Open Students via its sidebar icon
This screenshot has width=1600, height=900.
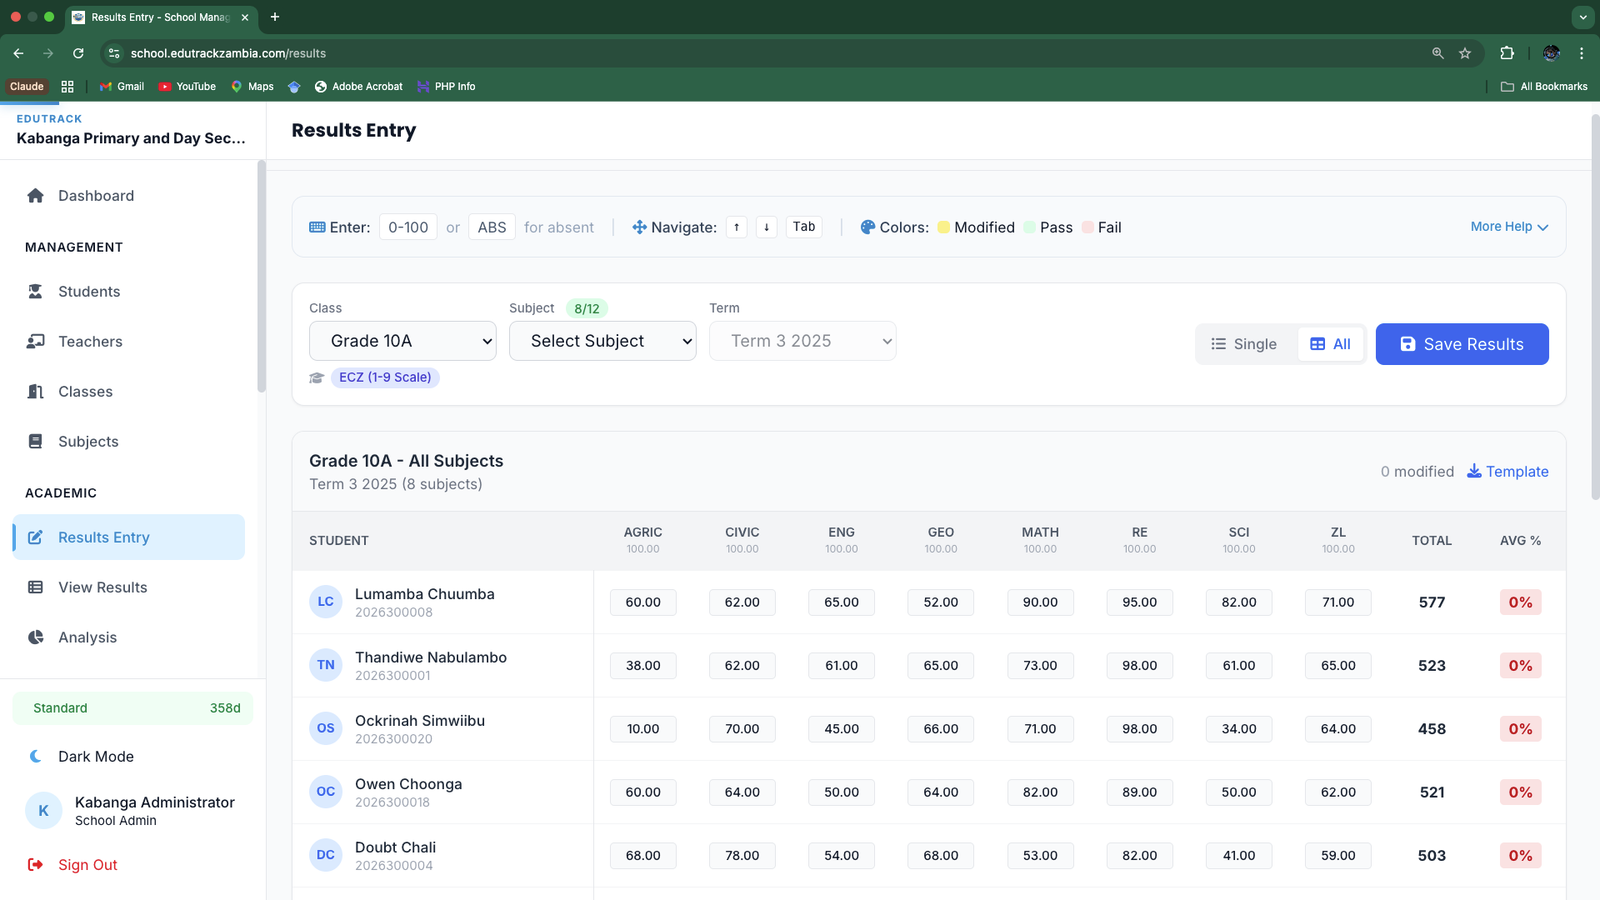coord(36,292)
